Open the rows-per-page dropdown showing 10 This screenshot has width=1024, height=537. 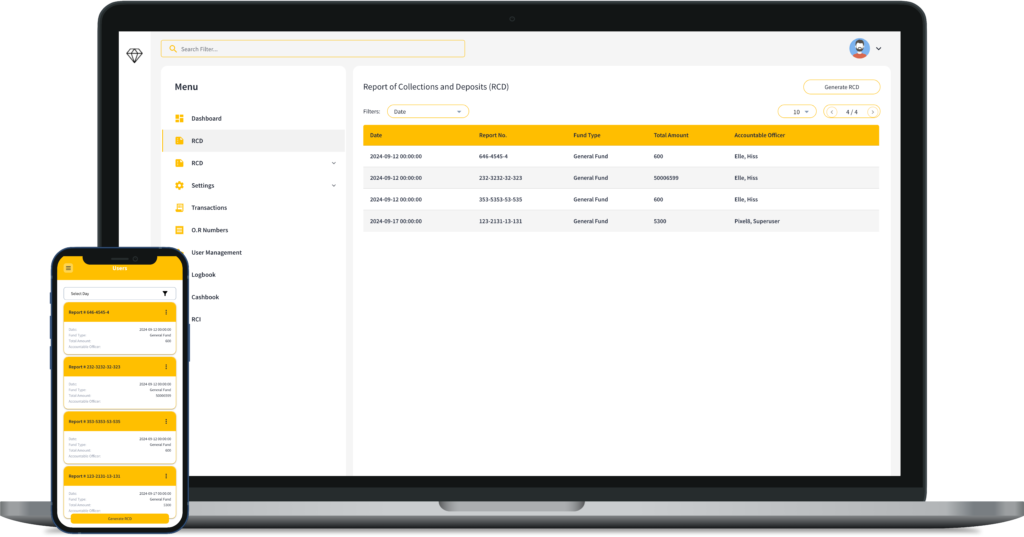796,112
